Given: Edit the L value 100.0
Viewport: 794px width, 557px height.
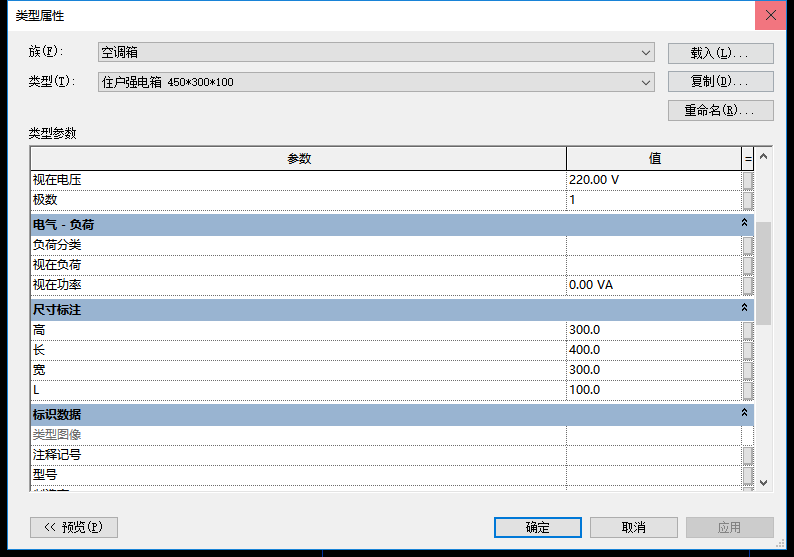Looking at the screenshot, I should [654, 390].
